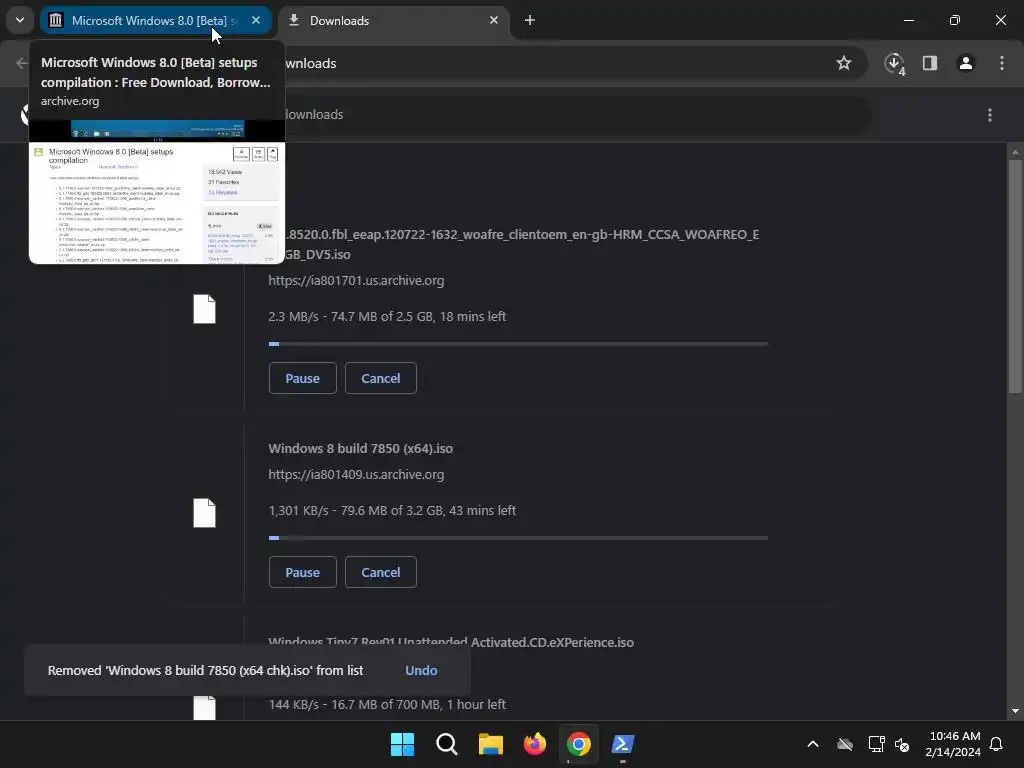
Task: Go back using the back arrow
Action: tap(22, 63)
